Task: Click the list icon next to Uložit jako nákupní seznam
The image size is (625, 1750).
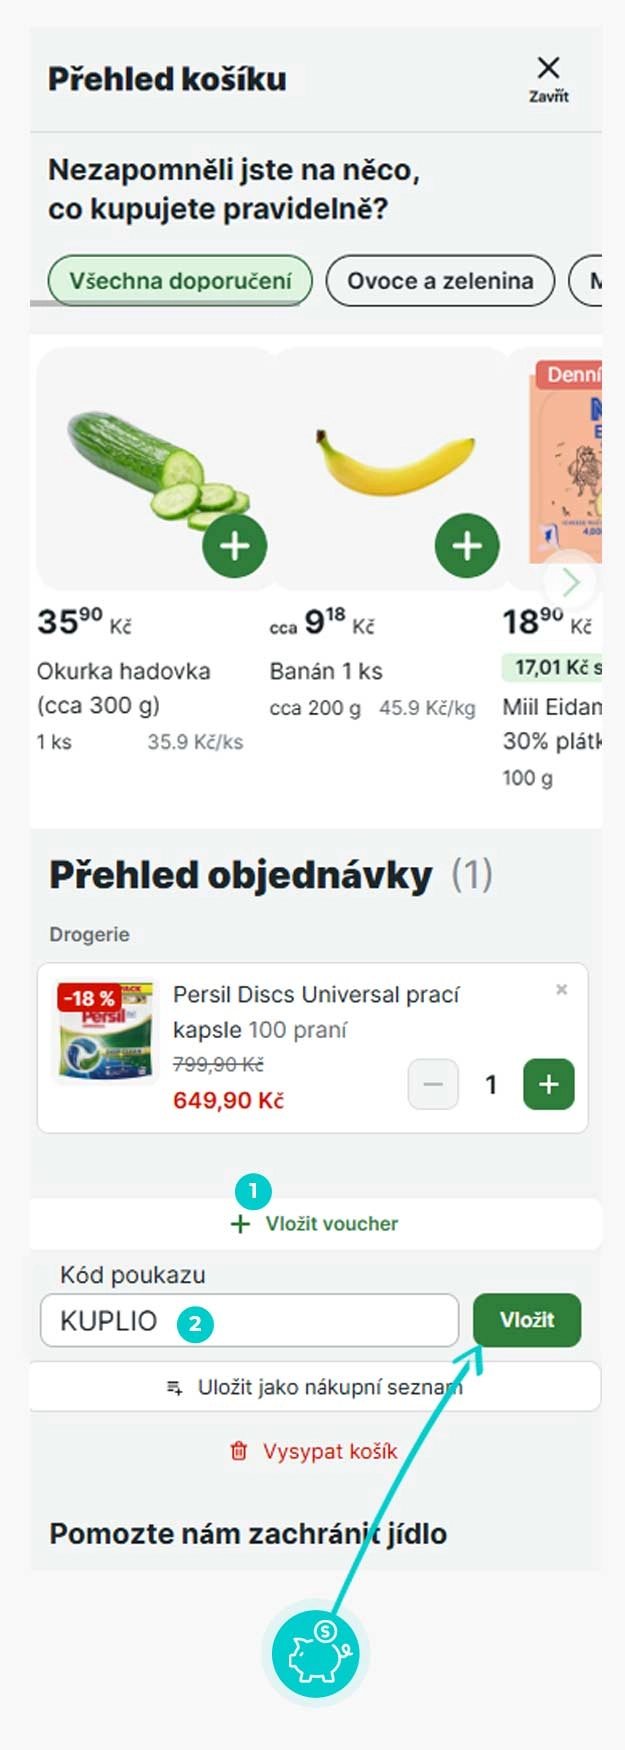Action: [x=173, y=1386]
